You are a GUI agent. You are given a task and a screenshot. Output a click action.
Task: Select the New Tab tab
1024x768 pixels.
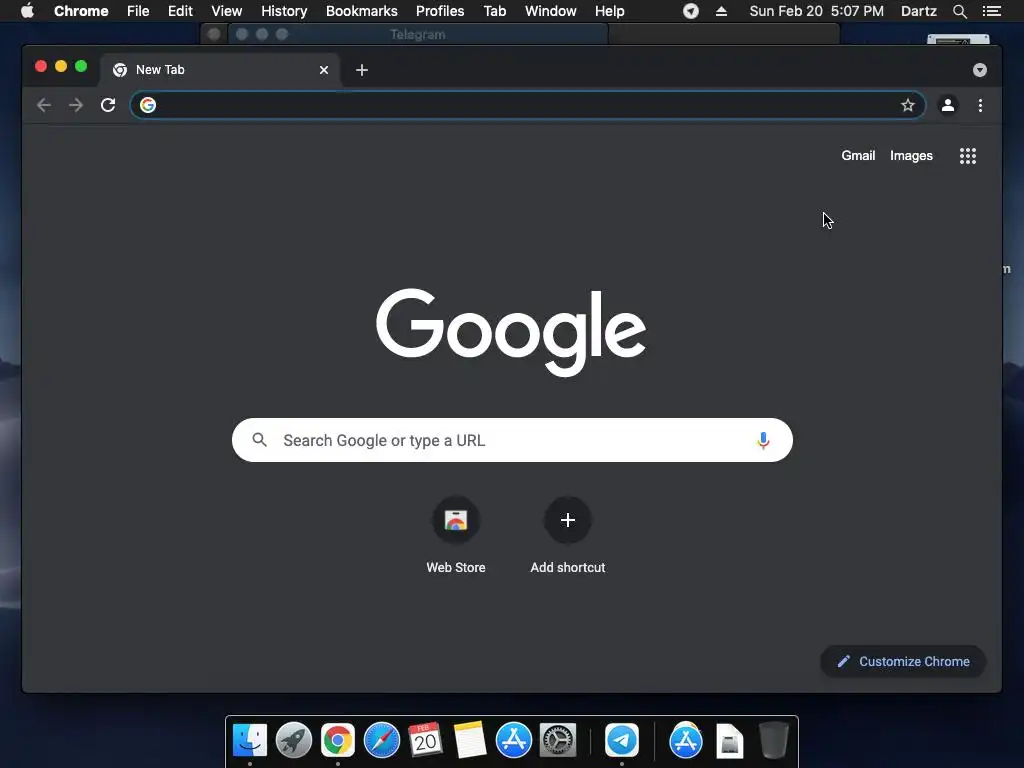219,70
